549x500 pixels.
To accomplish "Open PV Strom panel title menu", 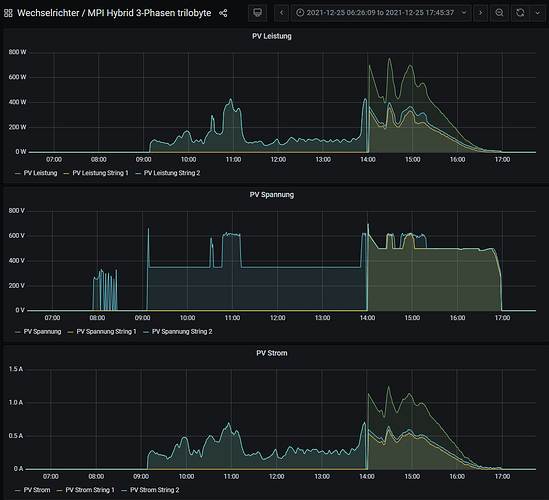I will (272, 353).
